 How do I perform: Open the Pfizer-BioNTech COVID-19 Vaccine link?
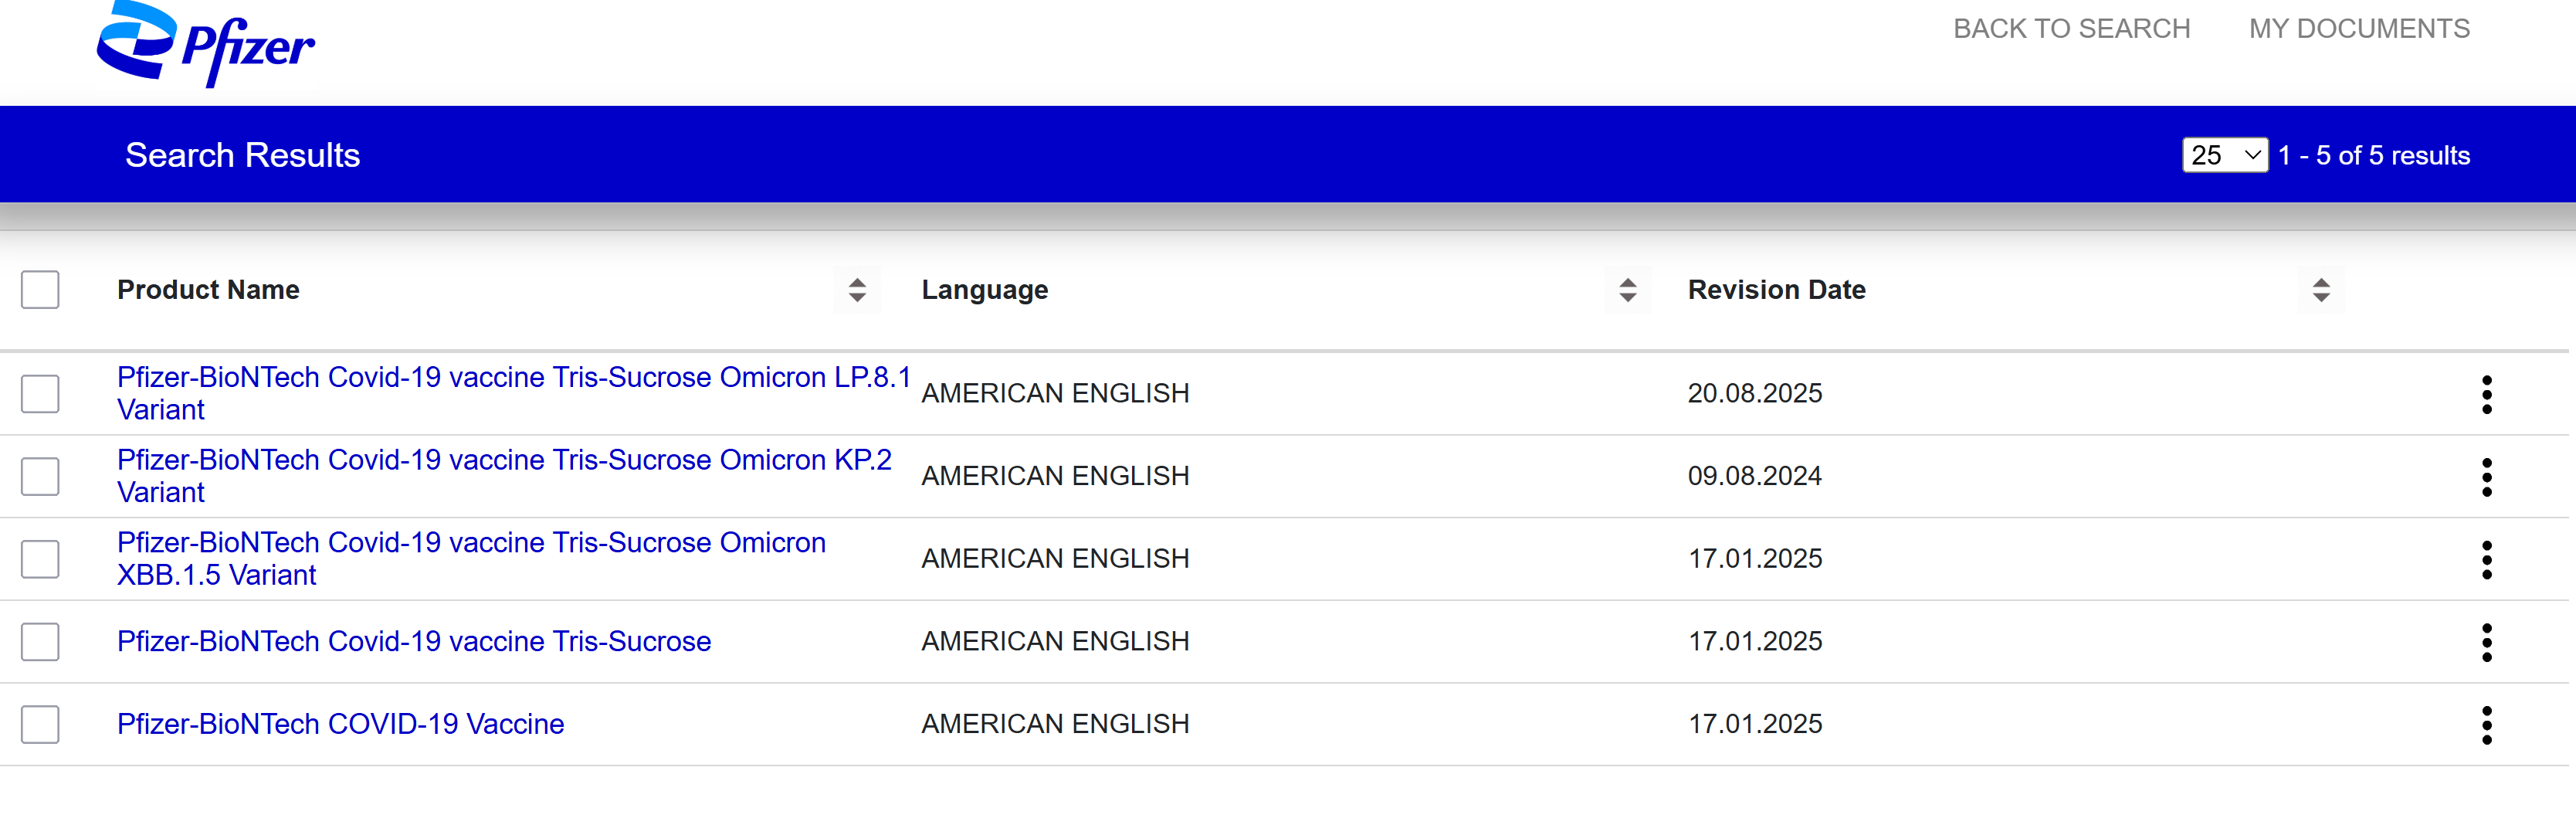click(x=340, y=724)
